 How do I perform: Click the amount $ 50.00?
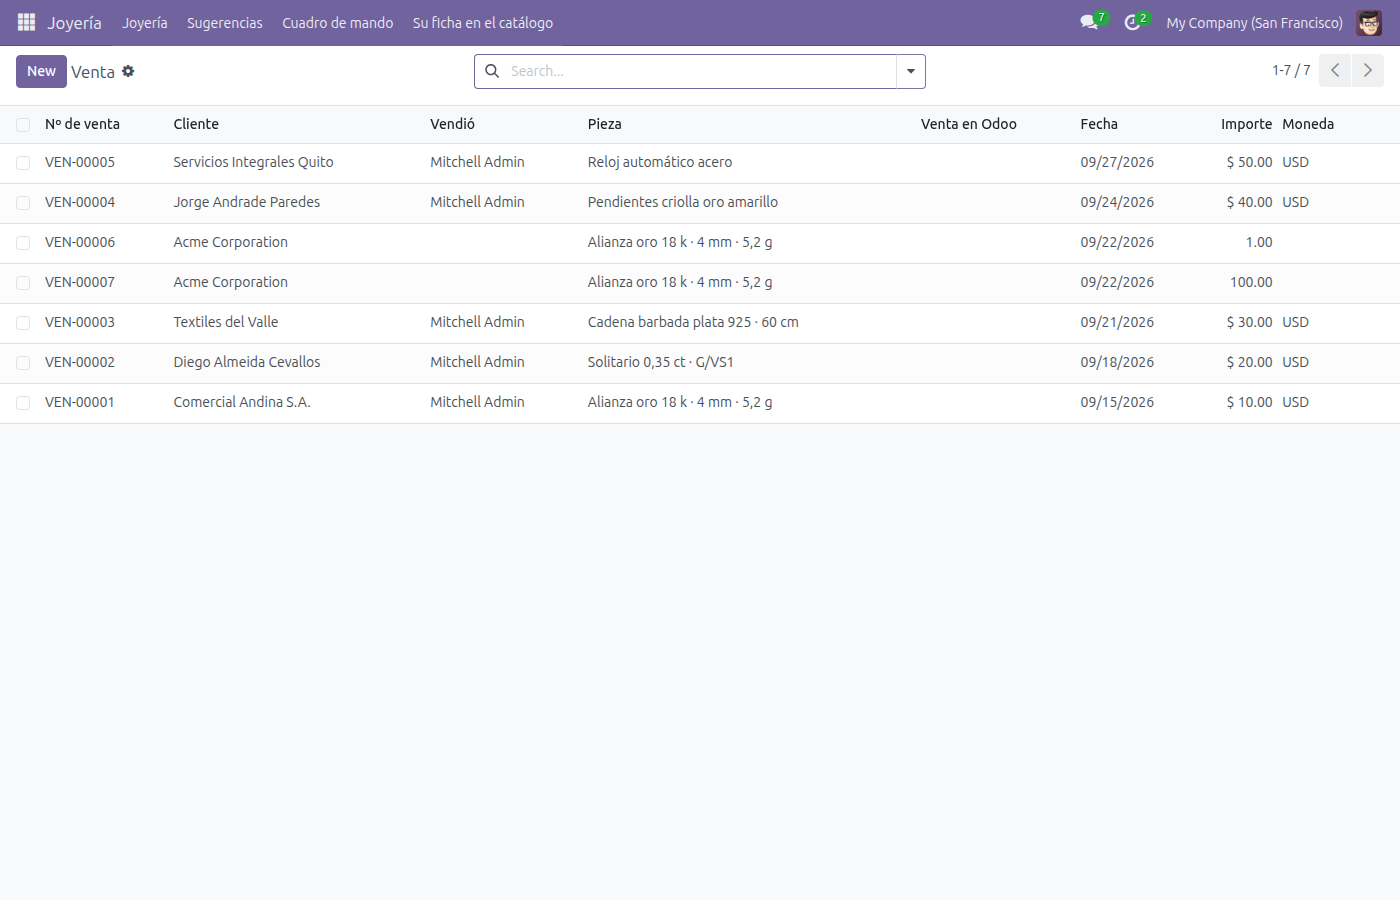coord(1250,162)
